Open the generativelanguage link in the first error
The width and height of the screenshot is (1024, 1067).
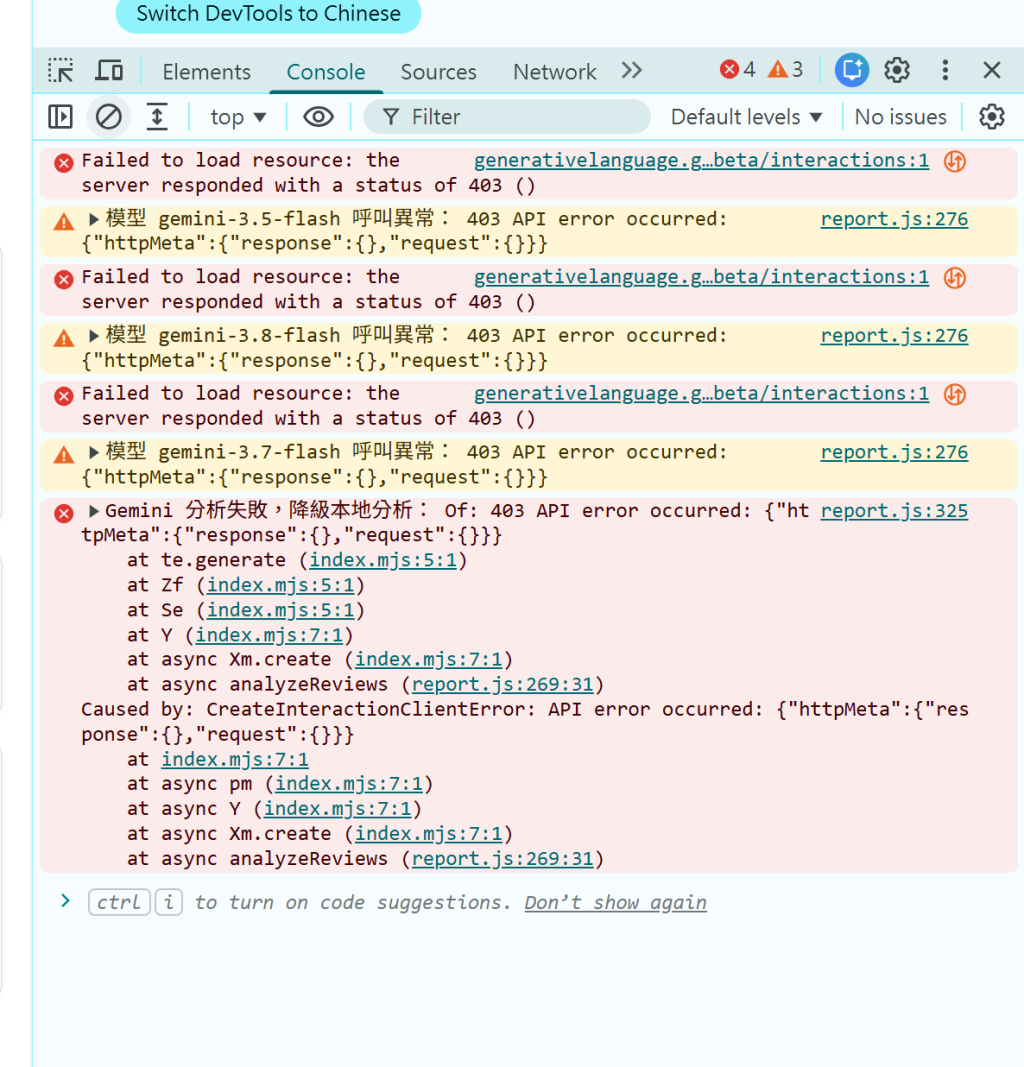point(701,161)
